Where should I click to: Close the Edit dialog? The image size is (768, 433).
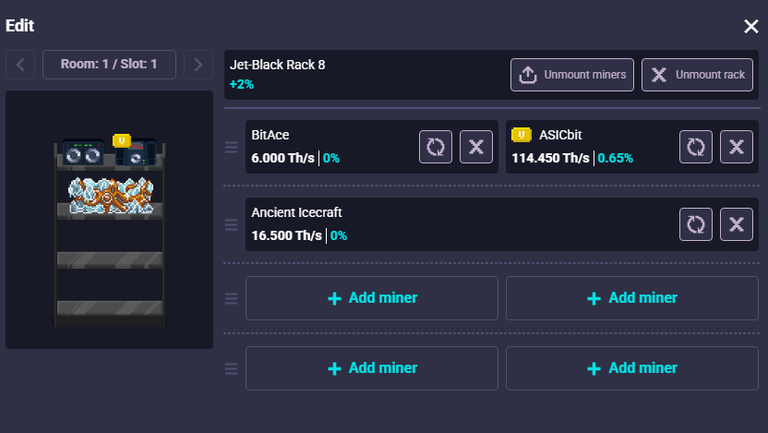click(751, 26)
